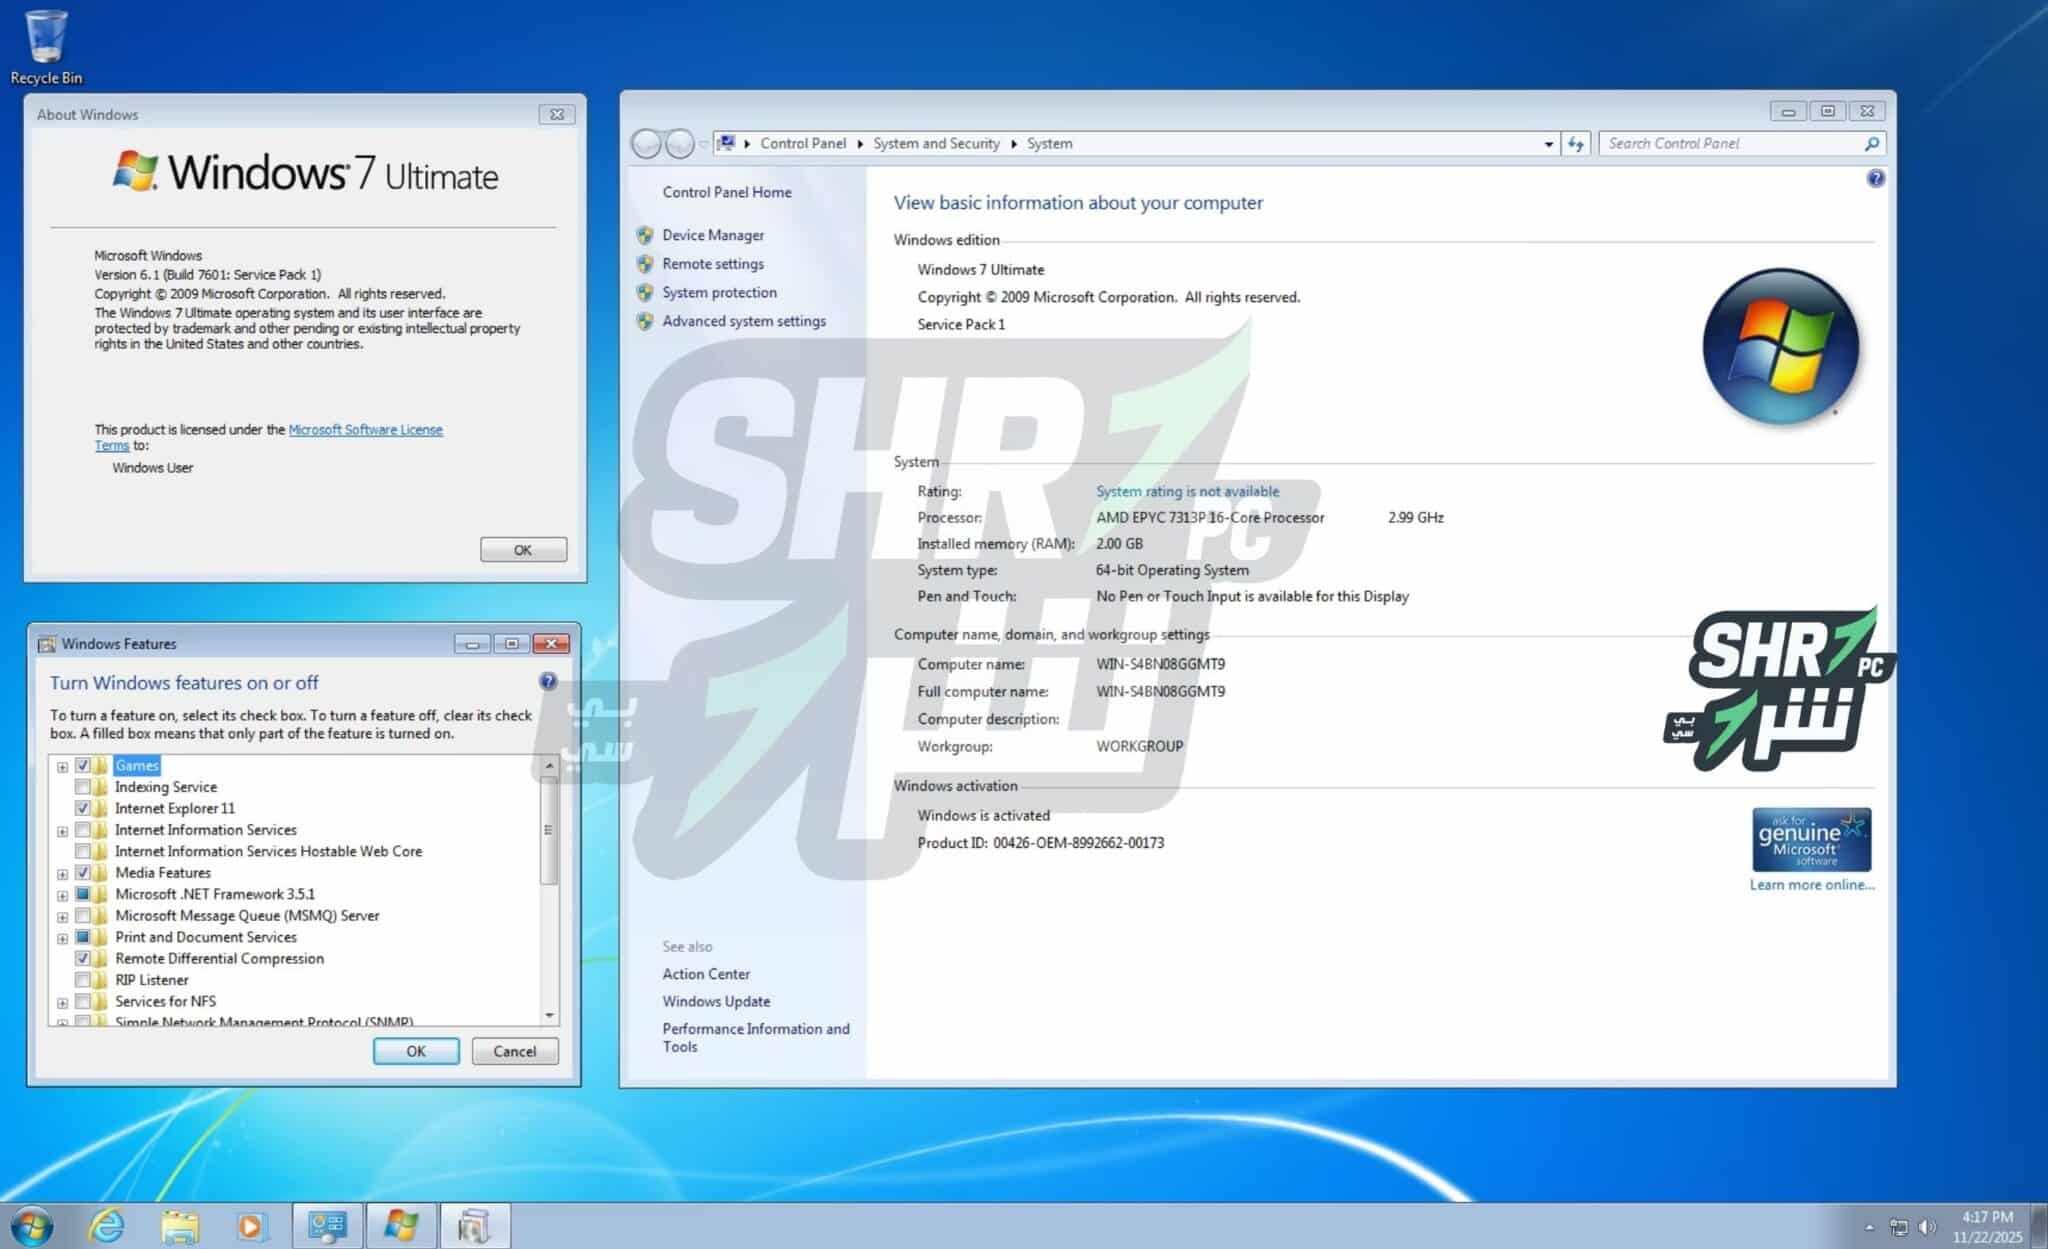Click the Device Manager shield icon
Image resolution: width=2048 pixels, height=1249 pixels.
click(x=644, y=235)
